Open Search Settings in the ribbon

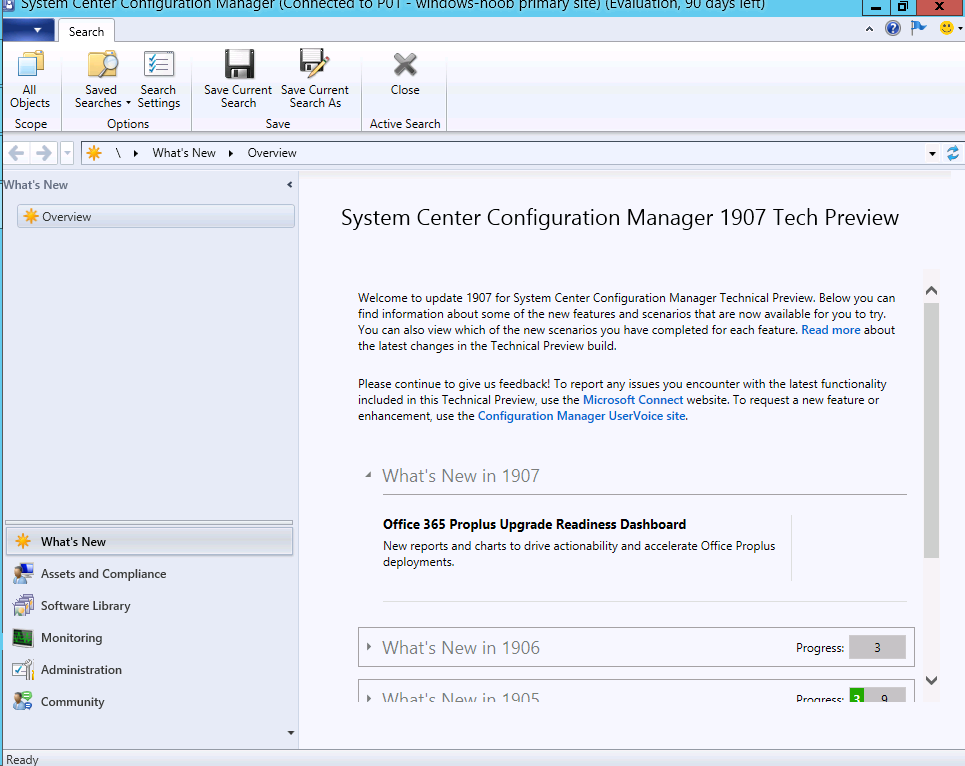pos(159,65)
